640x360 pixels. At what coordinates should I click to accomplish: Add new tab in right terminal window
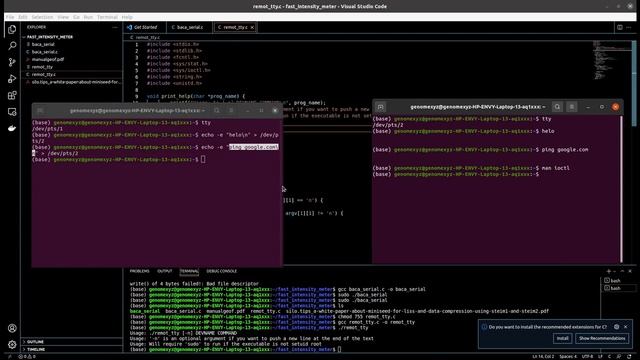[380, 107]
